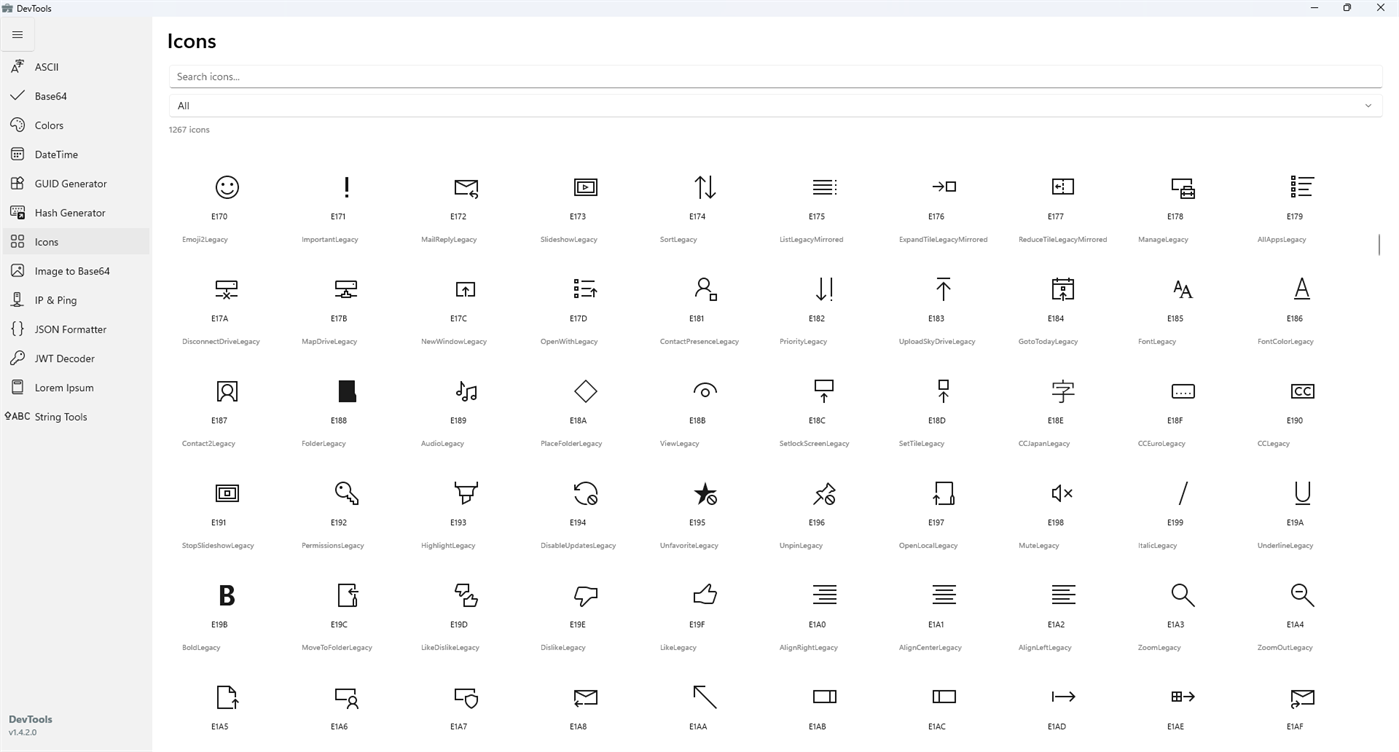1399x752 pixels.
Task: Select the FontColorLegacy icon E186
Action: [1302, 289]
